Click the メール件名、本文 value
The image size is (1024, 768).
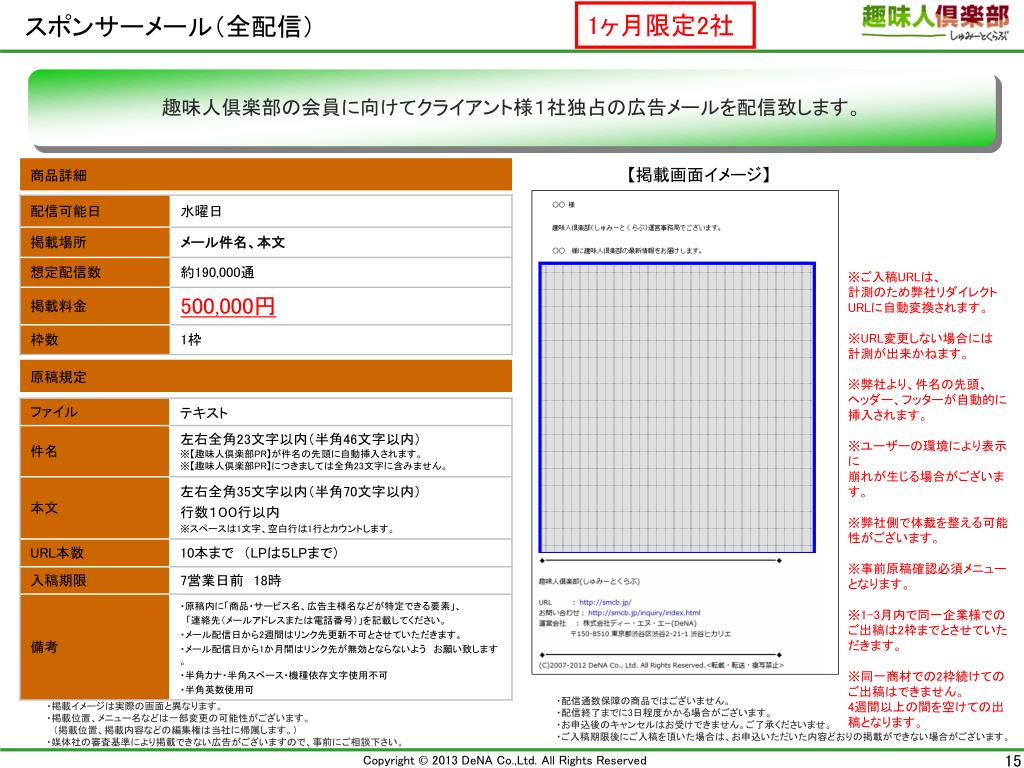(232, 242)
